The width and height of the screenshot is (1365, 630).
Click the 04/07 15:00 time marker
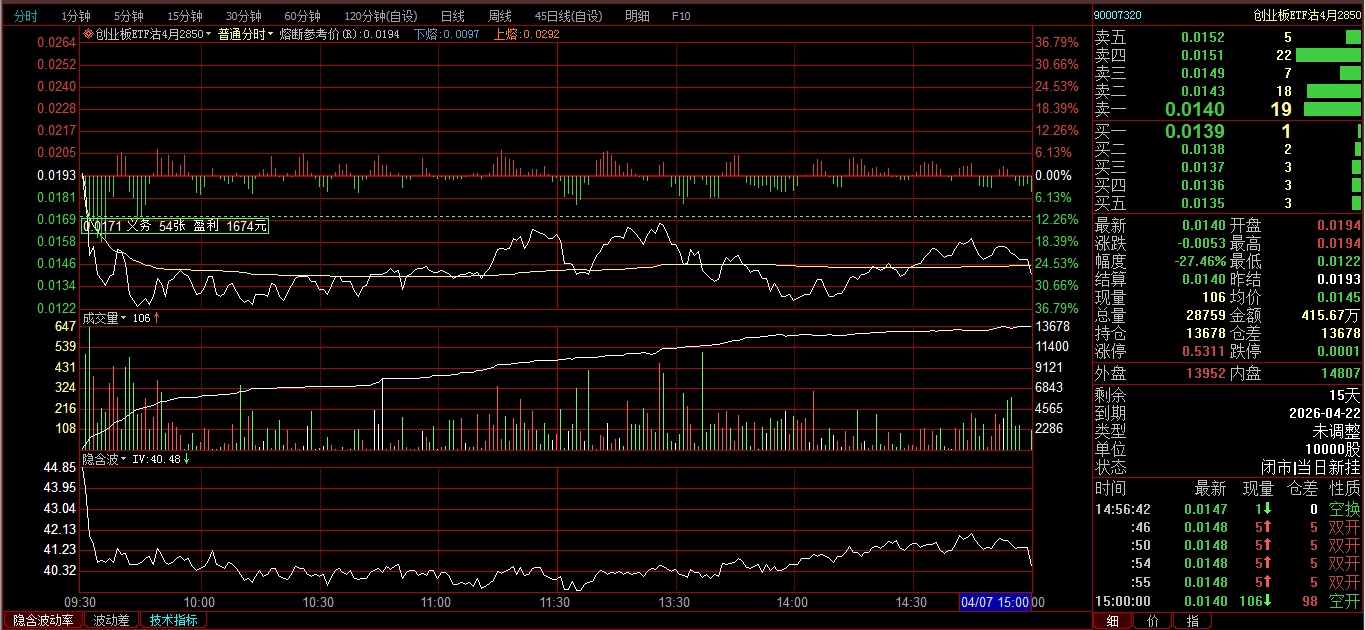995,602
